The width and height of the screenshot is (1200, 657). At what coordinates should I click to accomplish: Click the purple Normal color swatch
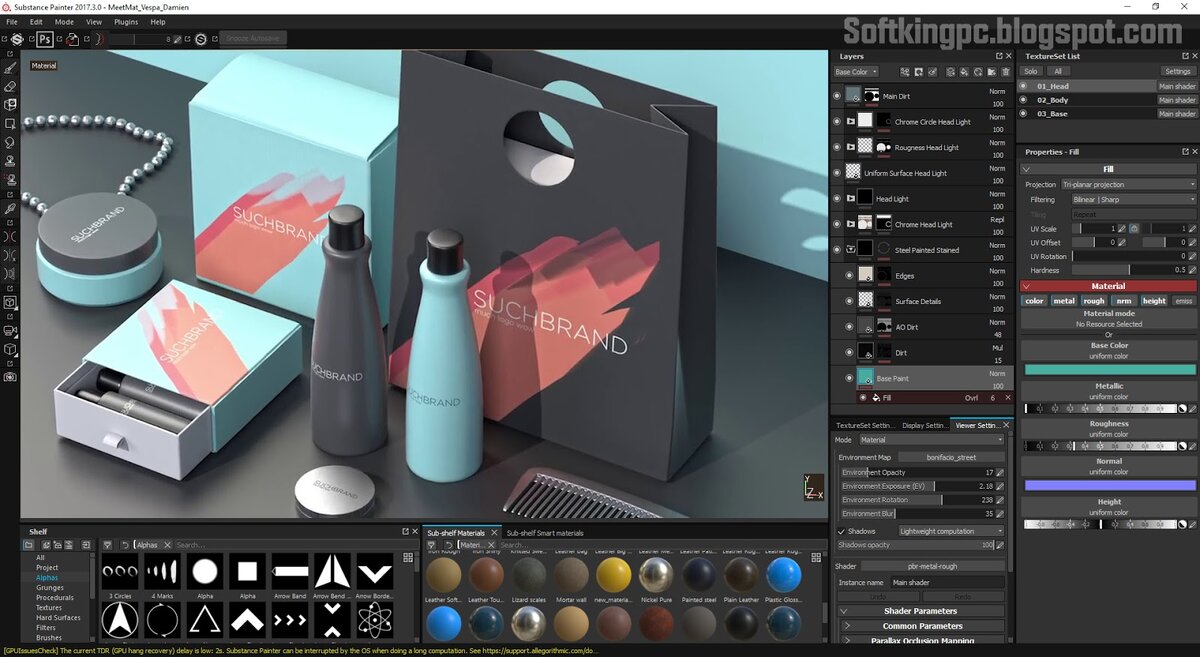point(1108,485)
